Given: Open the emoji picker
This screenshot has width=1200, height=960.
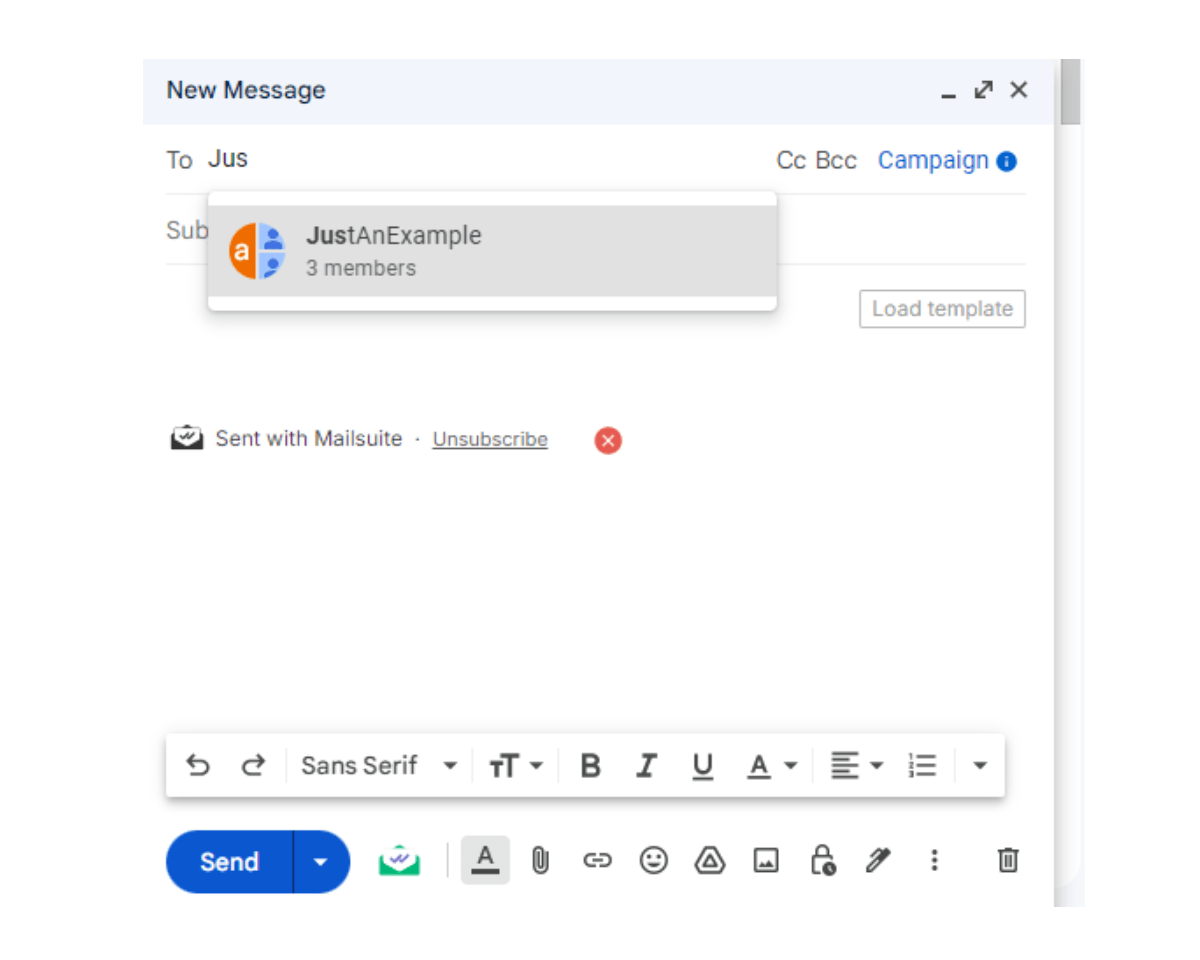Looking at the screenshot, I should coord(654,860).
